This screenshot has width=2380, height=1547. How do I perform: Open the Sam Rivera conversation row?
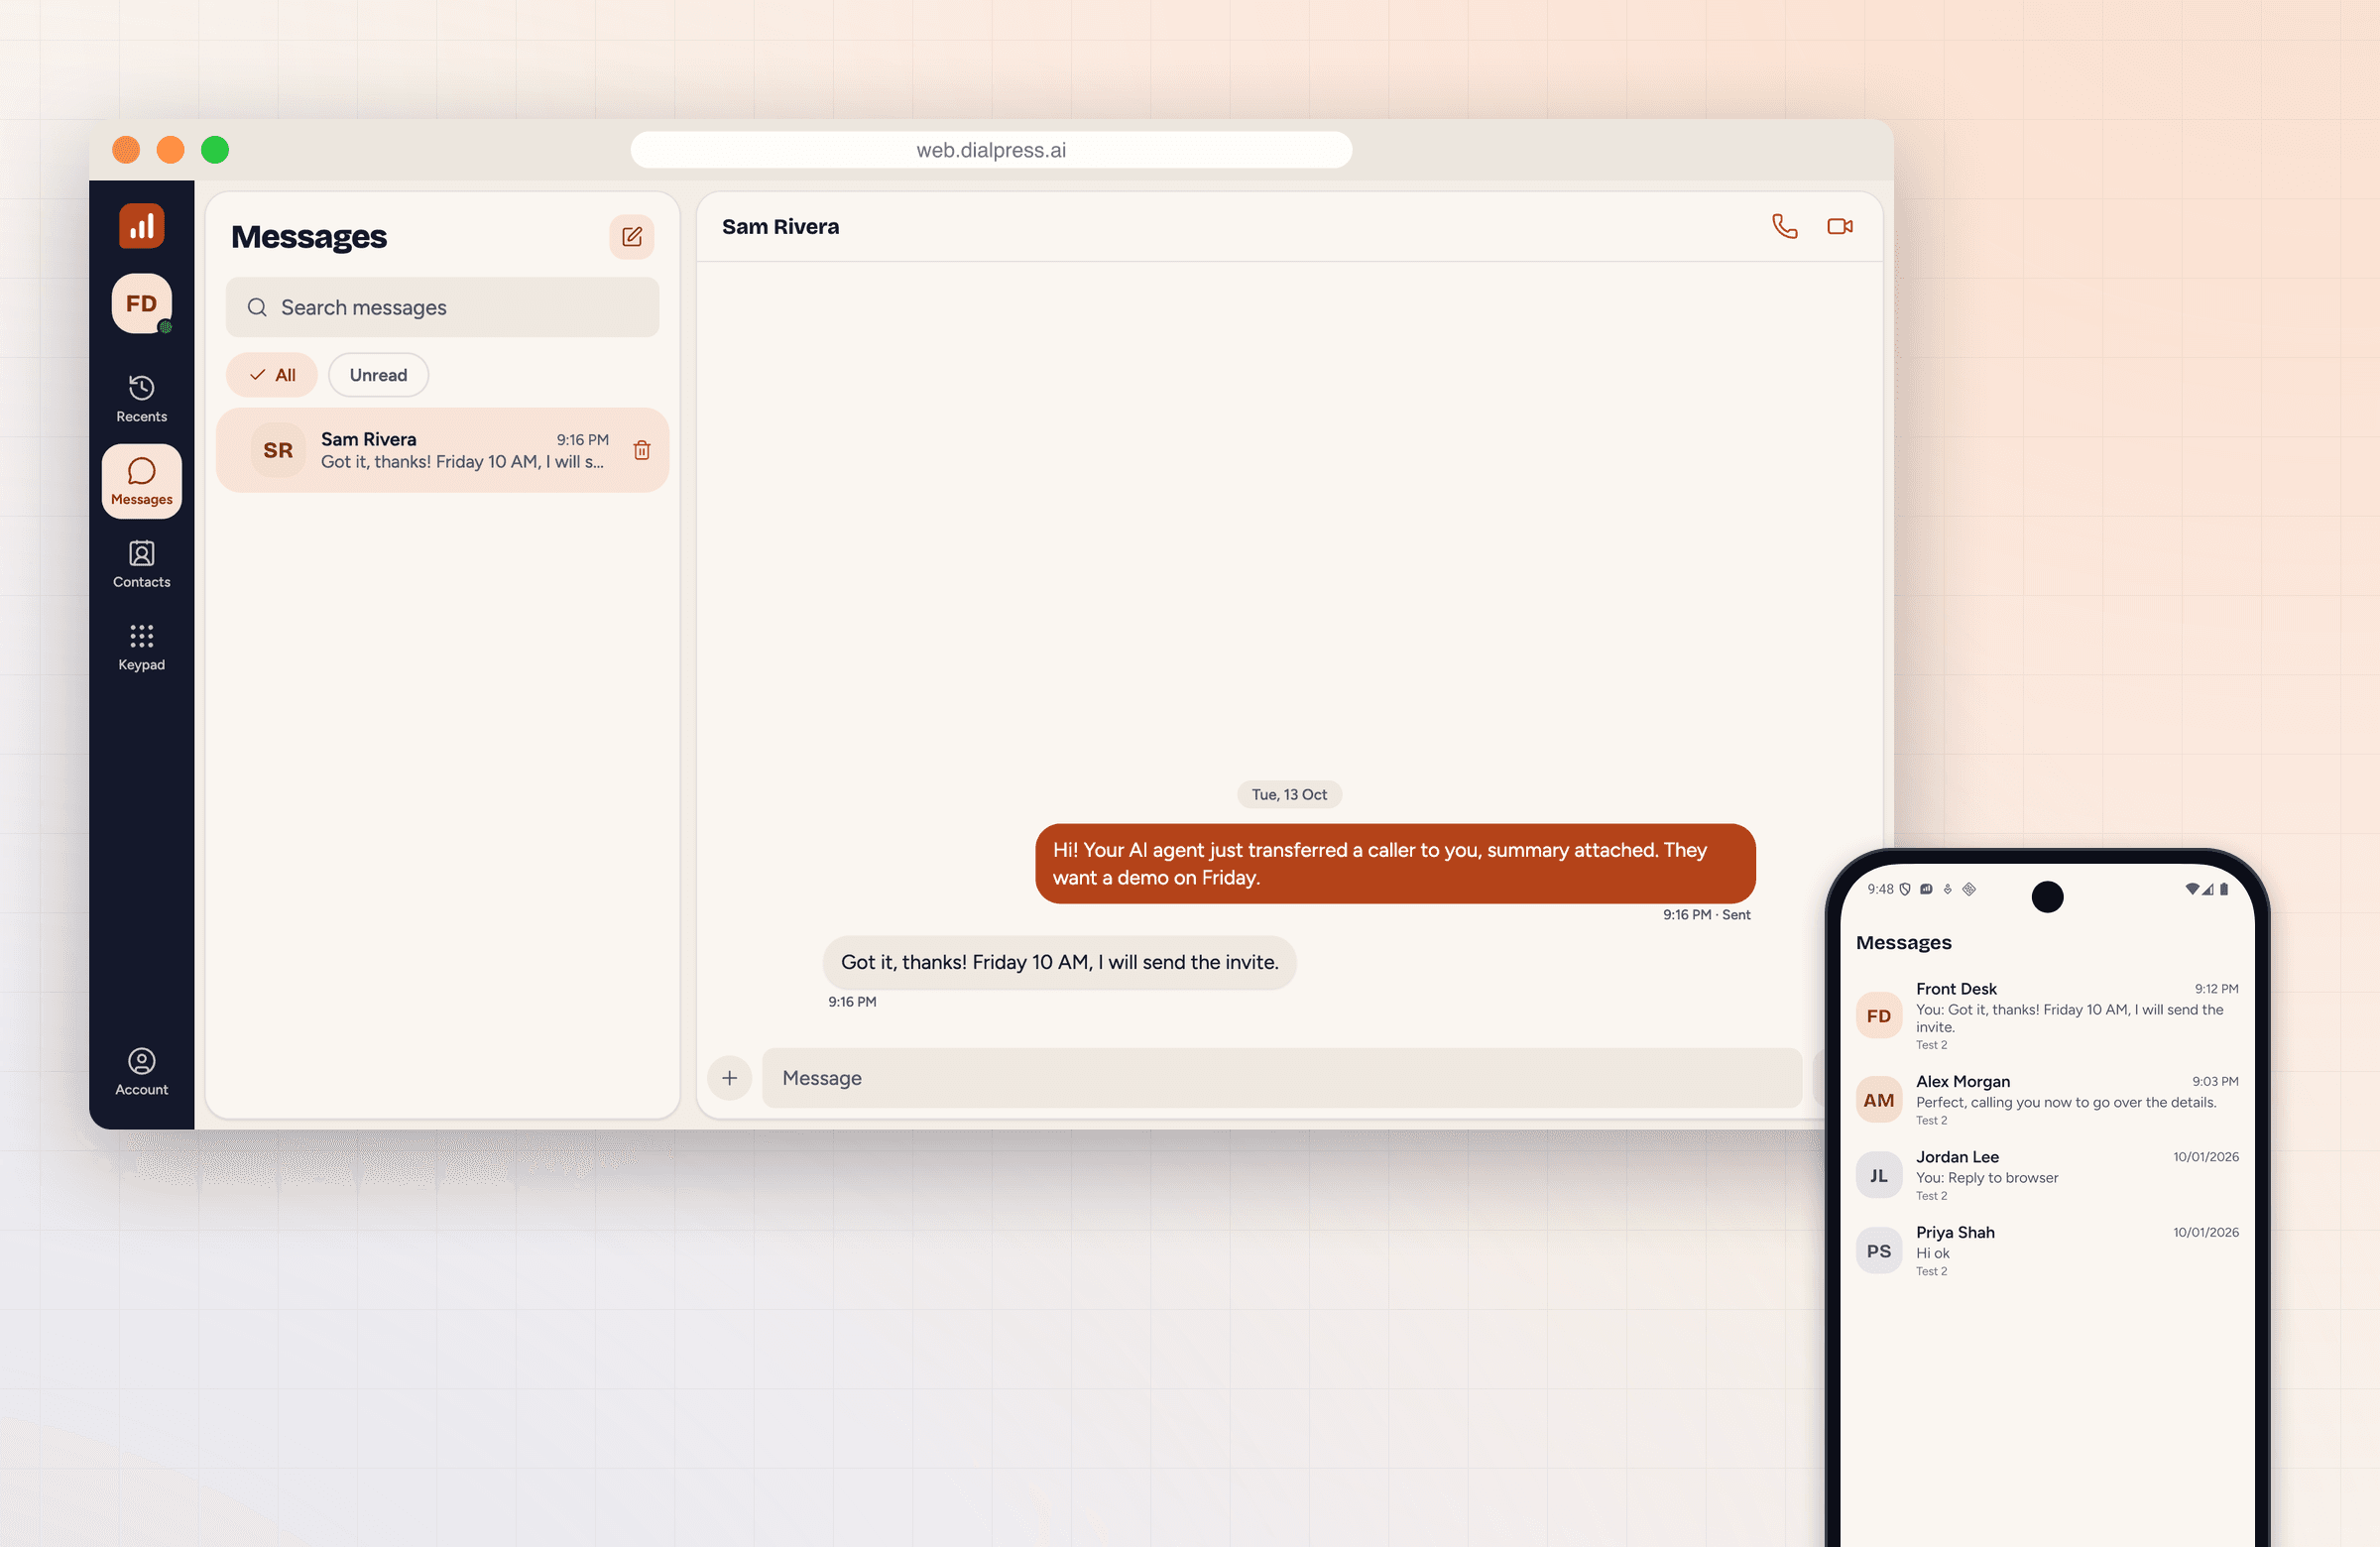point(442,450)
